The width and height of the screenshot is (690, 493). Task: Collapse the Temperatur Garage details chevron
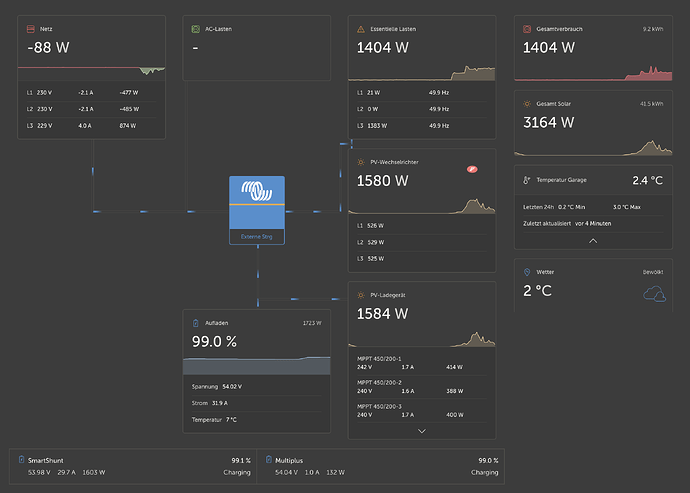click(x=593, y=241)
